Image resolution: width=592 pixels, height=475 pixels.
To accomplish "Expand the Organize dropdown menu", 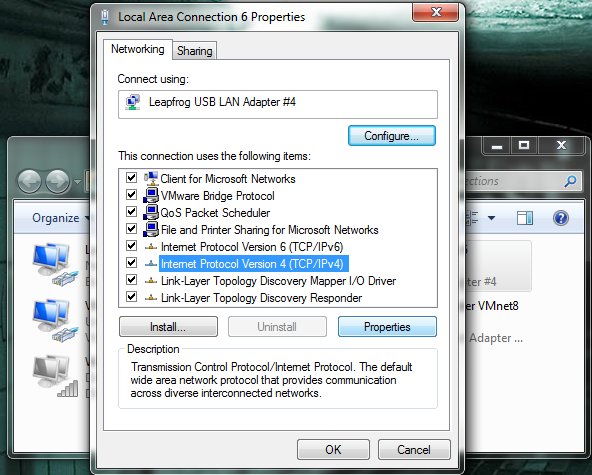I will [x=60, y=218].
